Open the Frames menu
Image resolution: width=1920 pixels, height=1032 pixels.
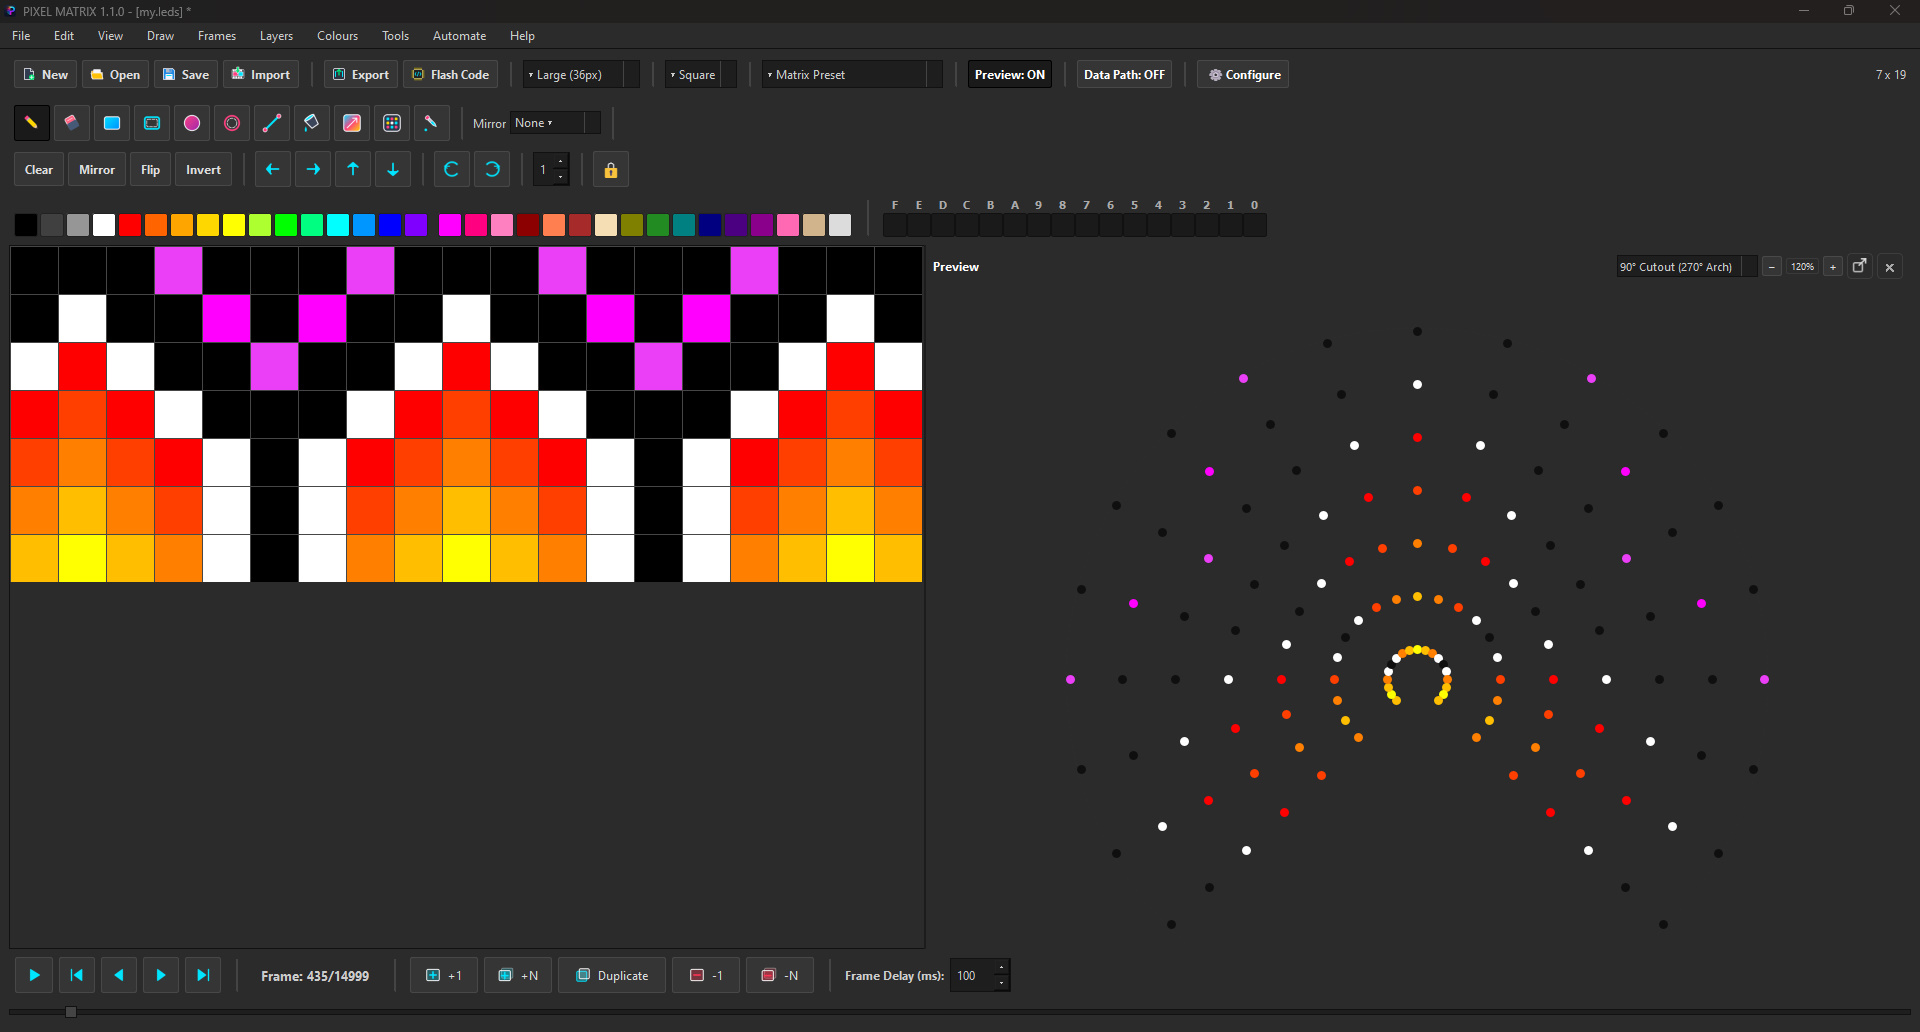coord(217,36)
